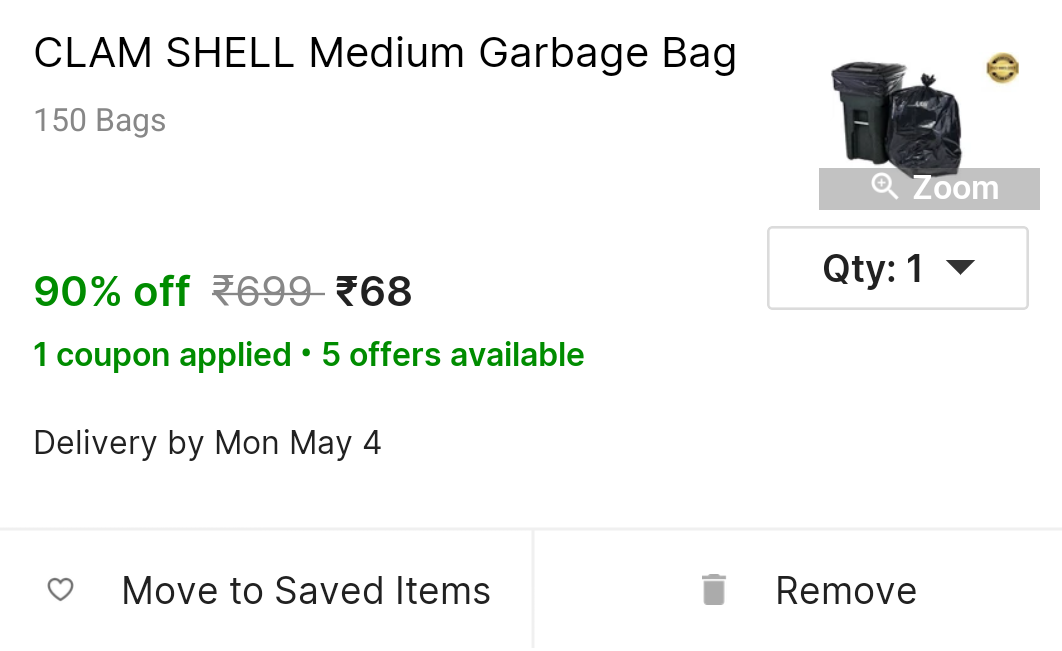Click the Delivery by Mon May 4 text
The width and height of the screenshot is (1062, 651).
point(207,443)
